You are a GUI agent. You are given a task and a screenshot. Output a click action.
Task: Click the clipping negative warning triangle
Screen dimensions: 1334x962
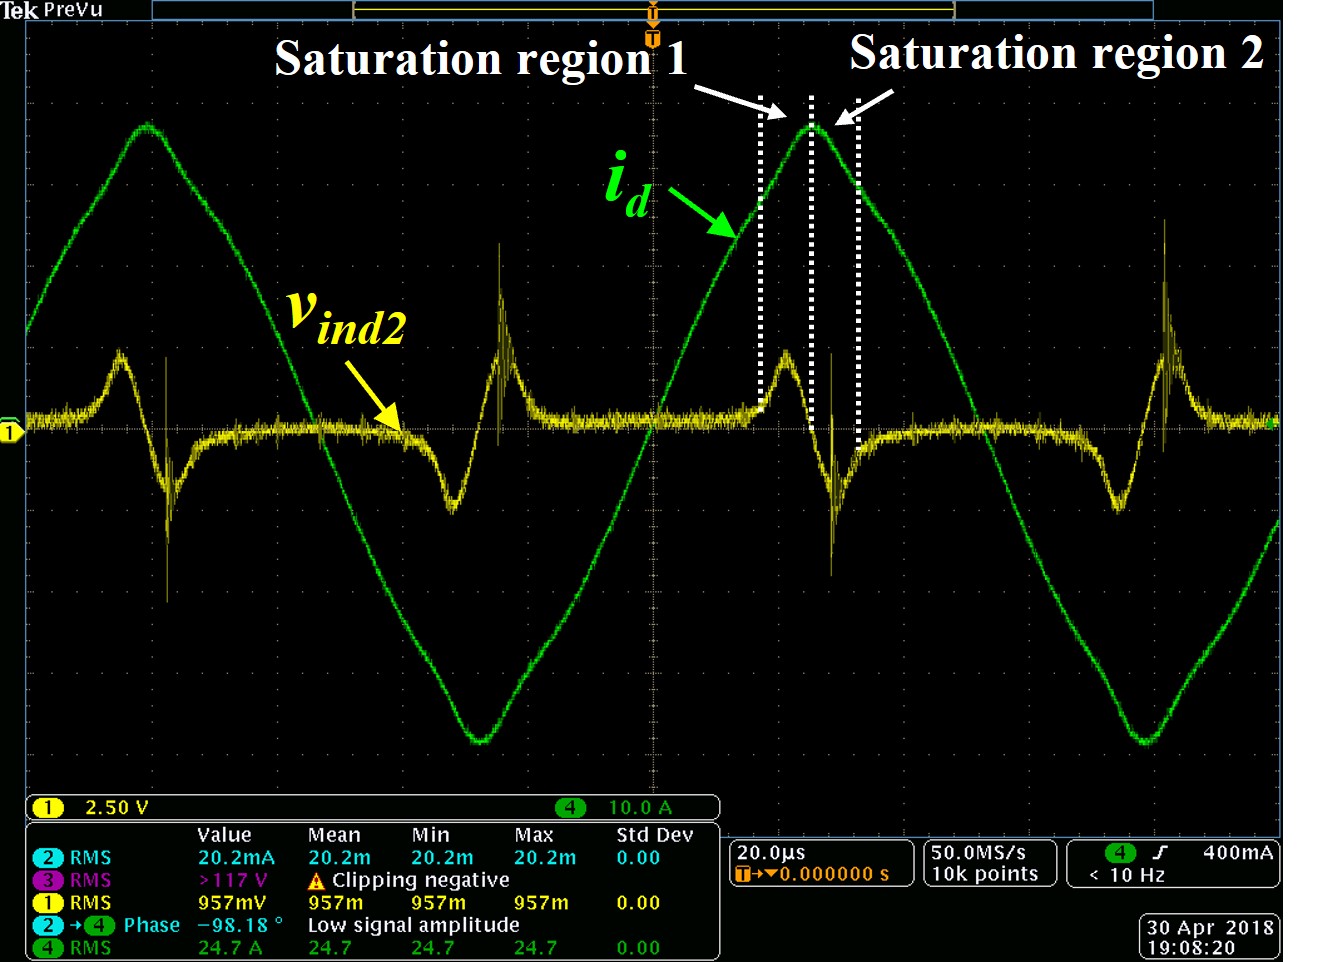317,881
